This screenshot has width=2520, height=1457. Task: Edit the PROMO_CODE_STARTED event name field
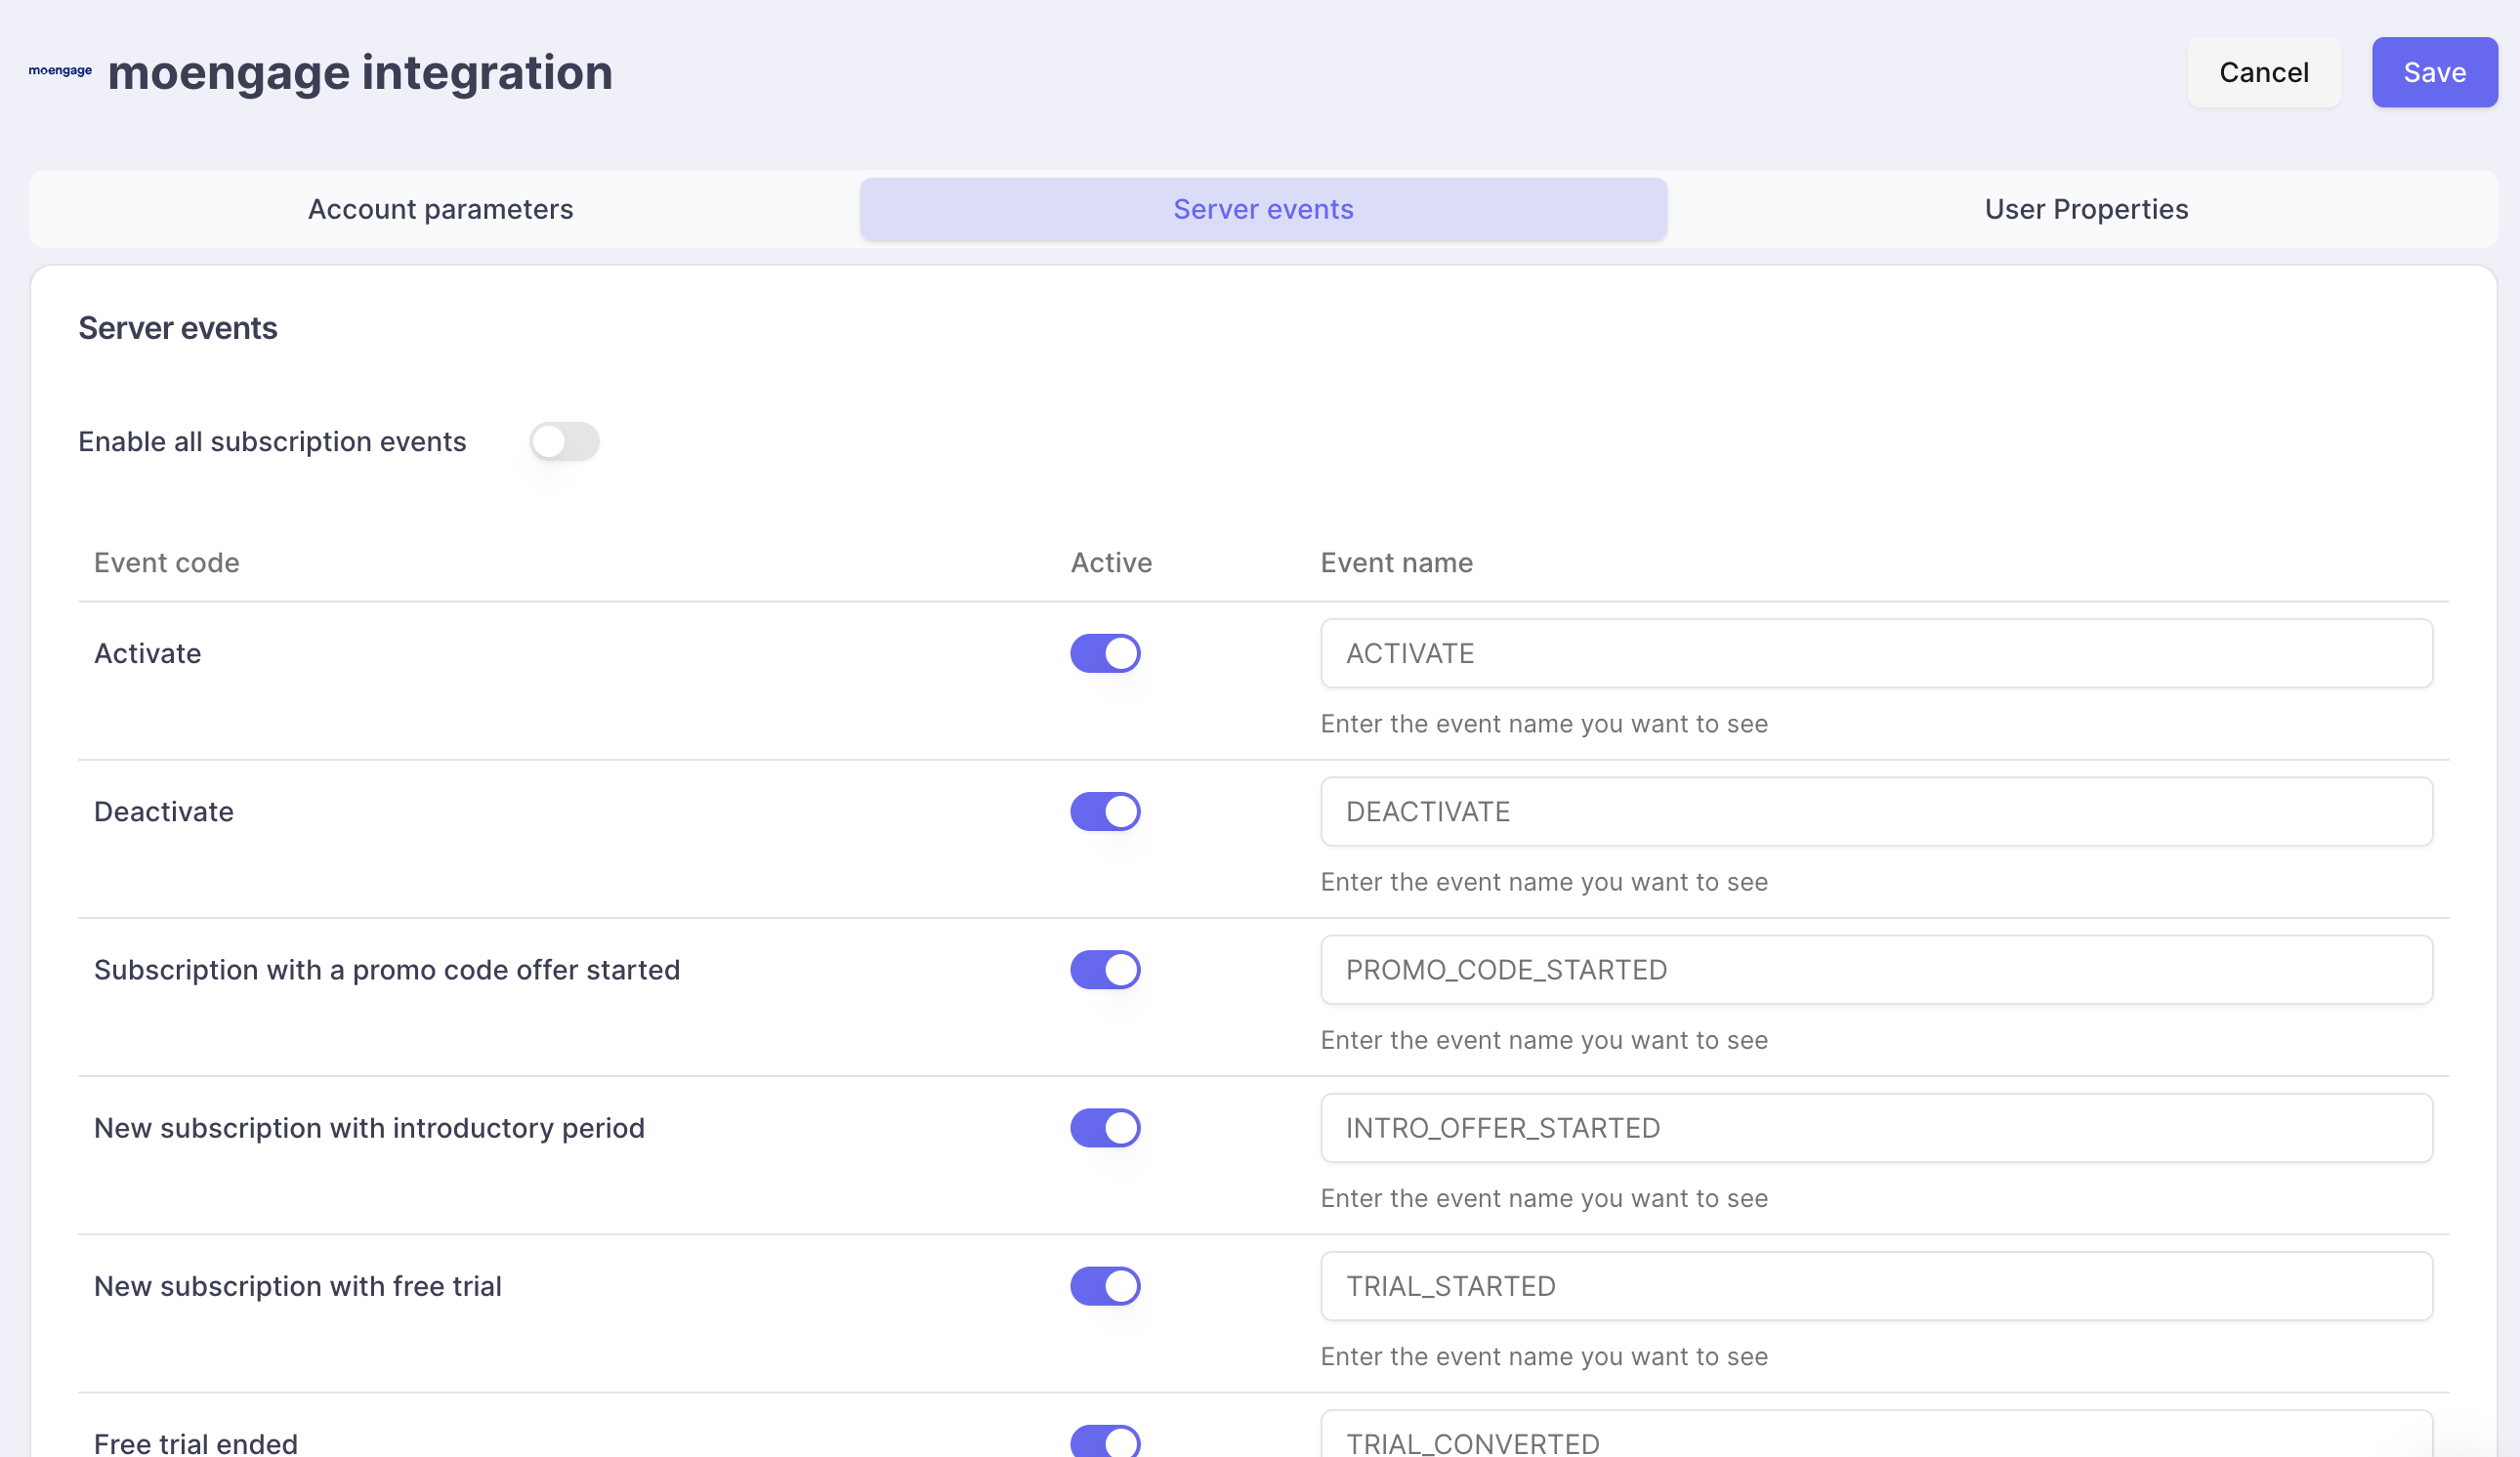[x=1876, y=969]
